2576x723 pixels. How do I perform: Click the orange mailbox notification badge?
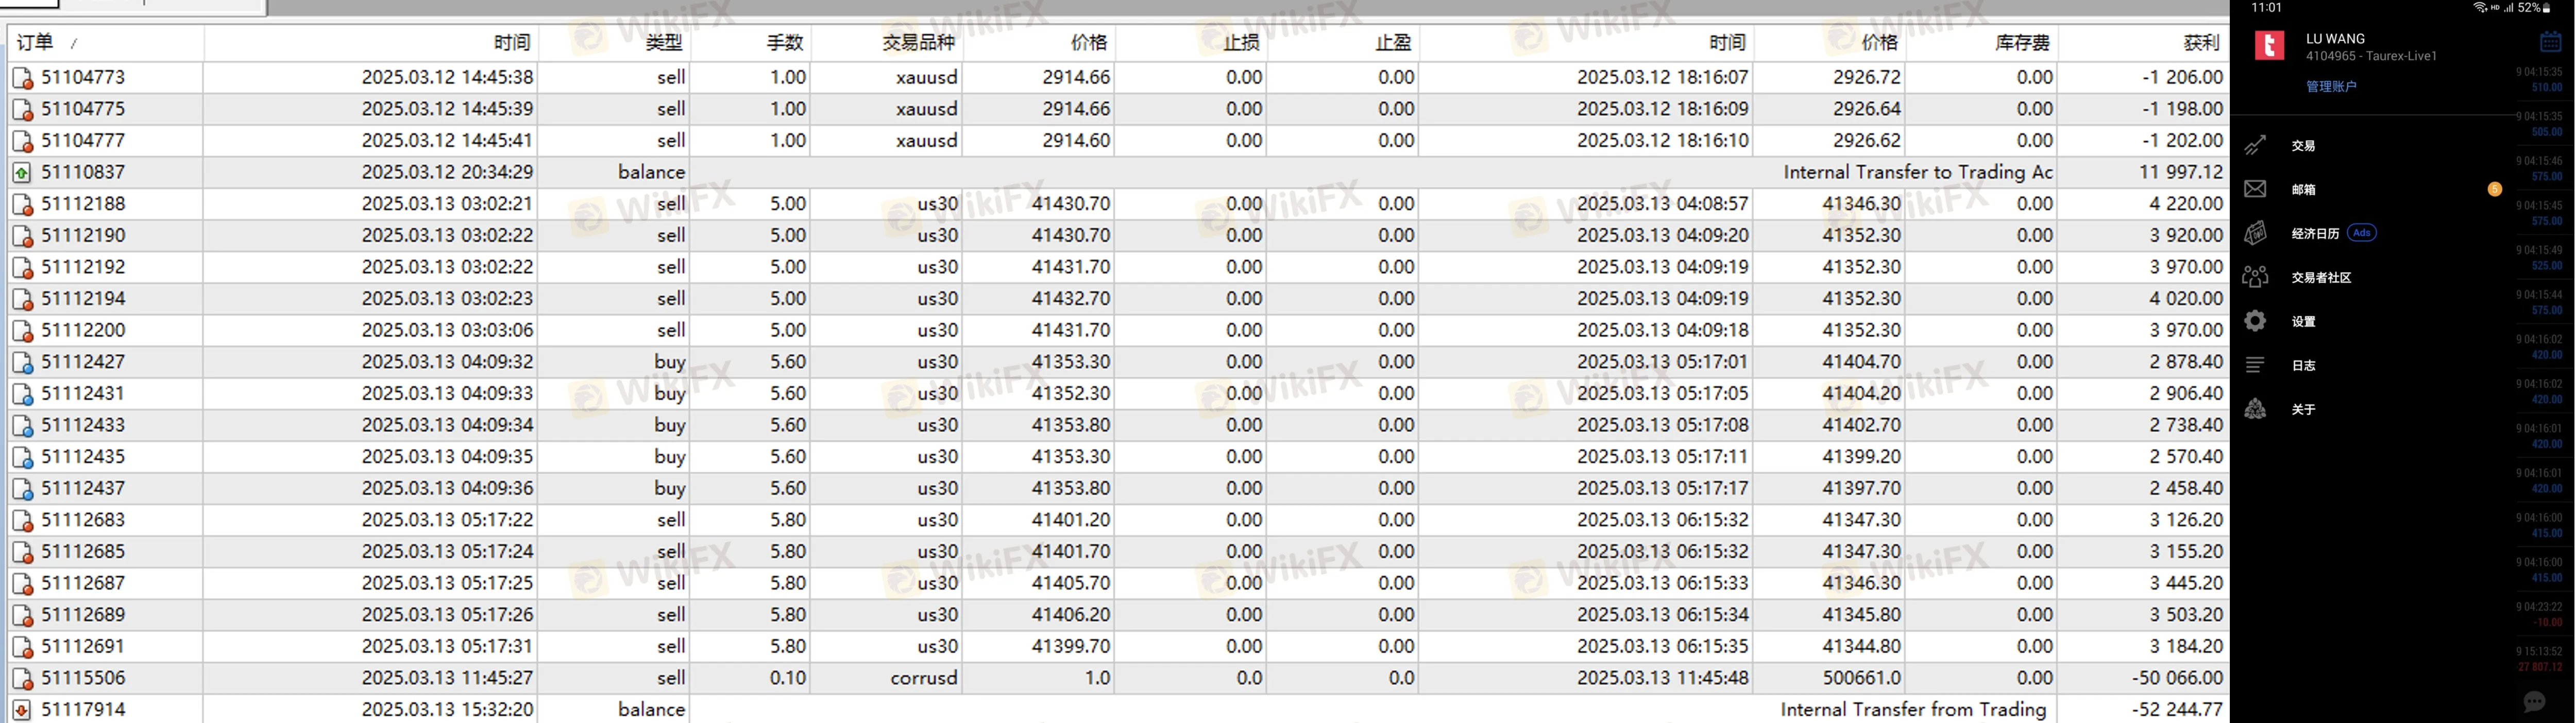click(2494, 189)
